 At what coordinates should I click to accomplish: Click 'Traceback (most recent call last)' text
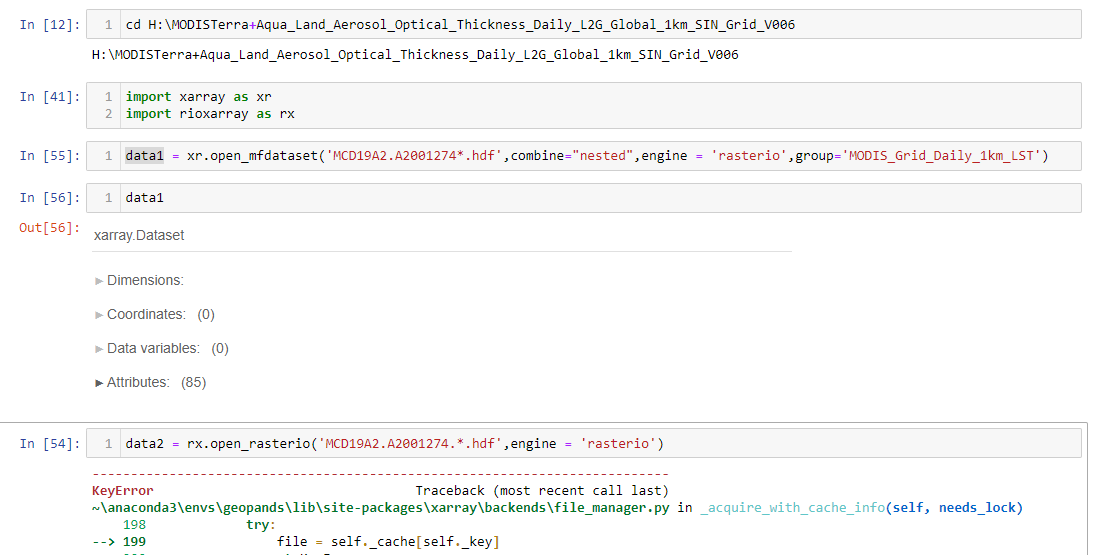542,491
